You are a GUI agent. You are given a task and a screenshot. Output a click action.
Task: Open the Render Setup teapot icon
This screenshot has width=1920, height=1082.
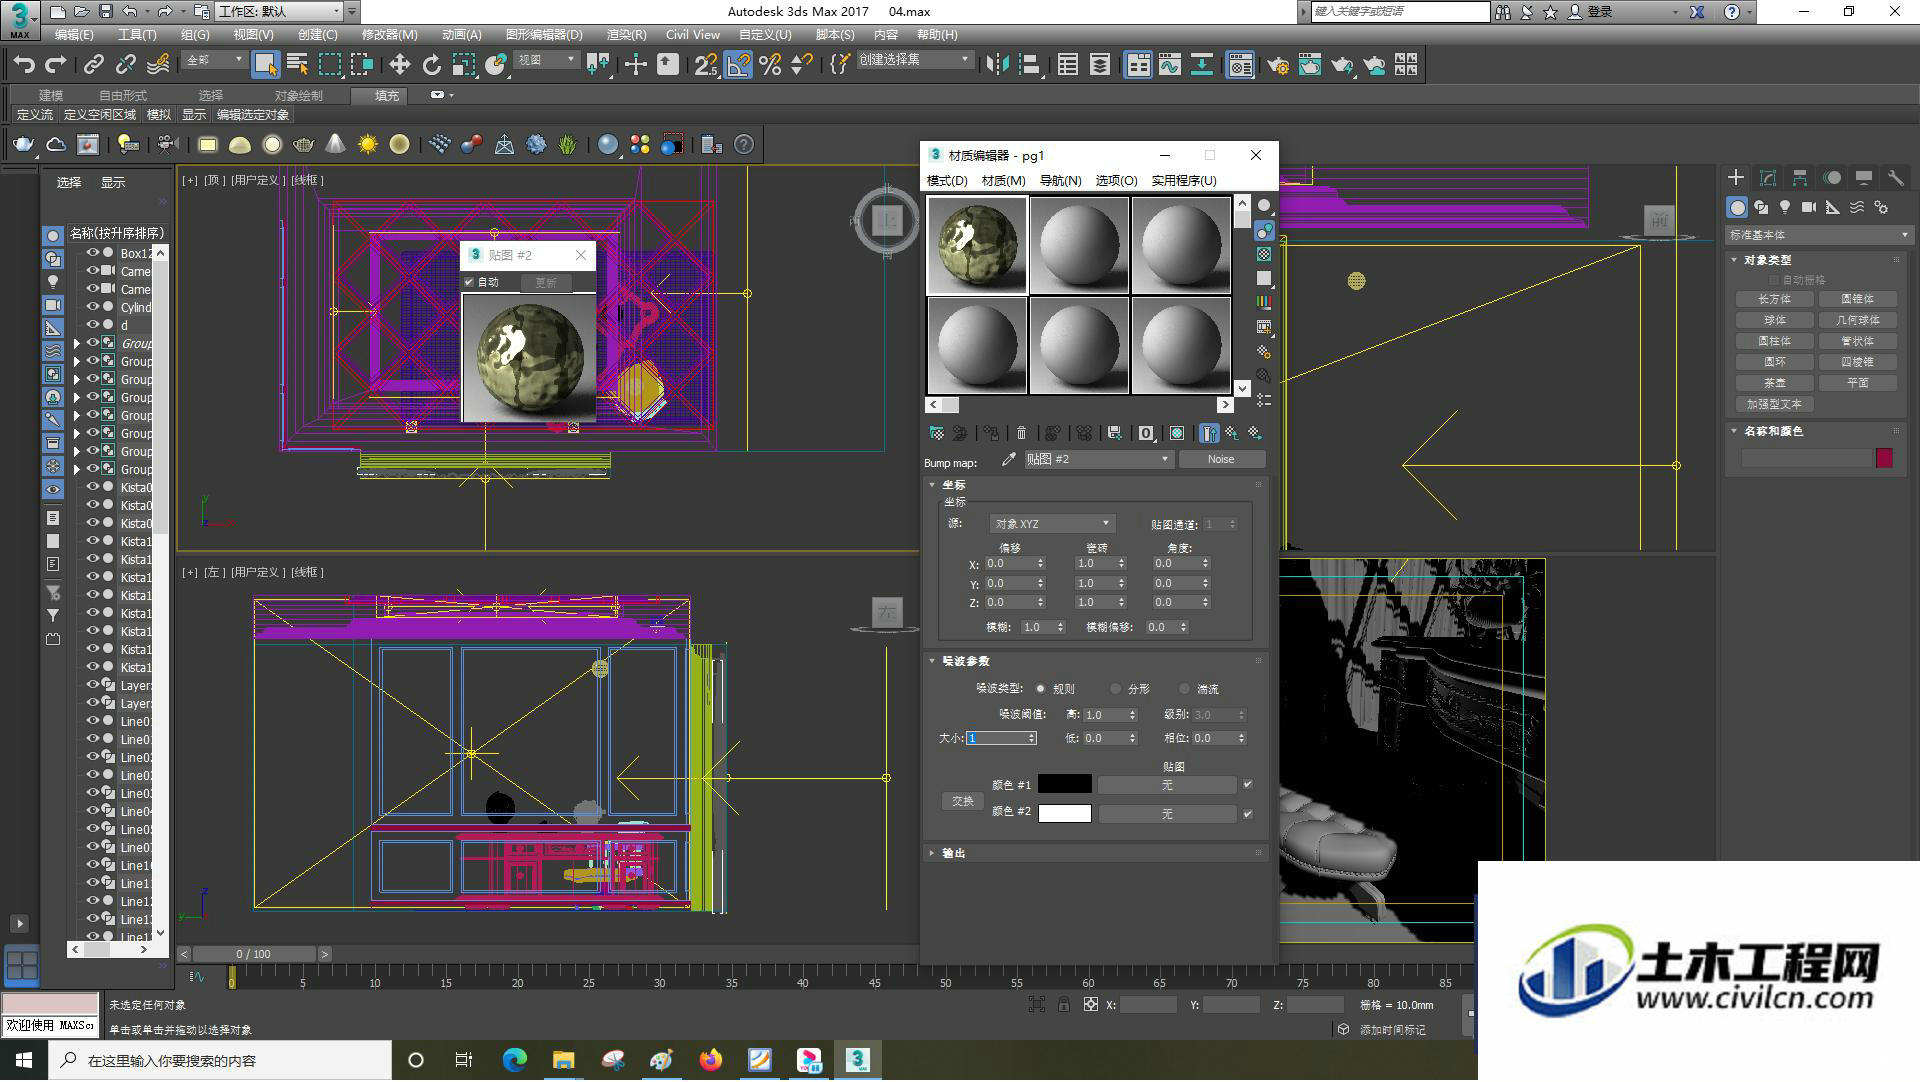coord(1278,65)
